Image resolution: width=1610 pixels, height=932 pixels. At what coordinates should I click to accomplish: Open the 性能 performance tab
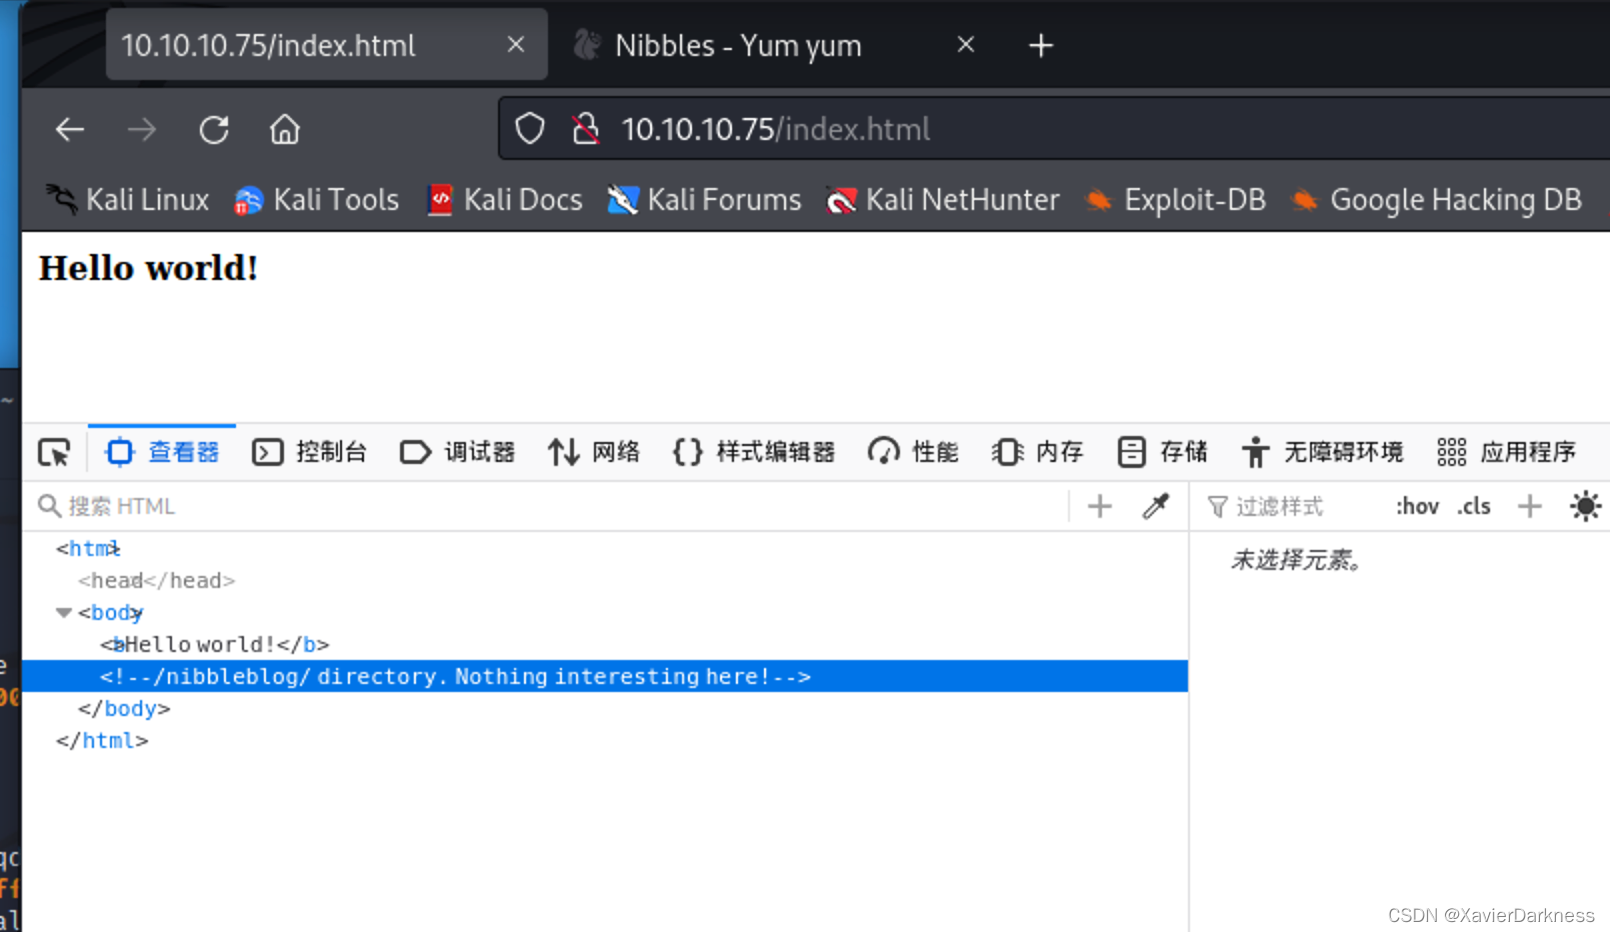click(x=913, y=452)
